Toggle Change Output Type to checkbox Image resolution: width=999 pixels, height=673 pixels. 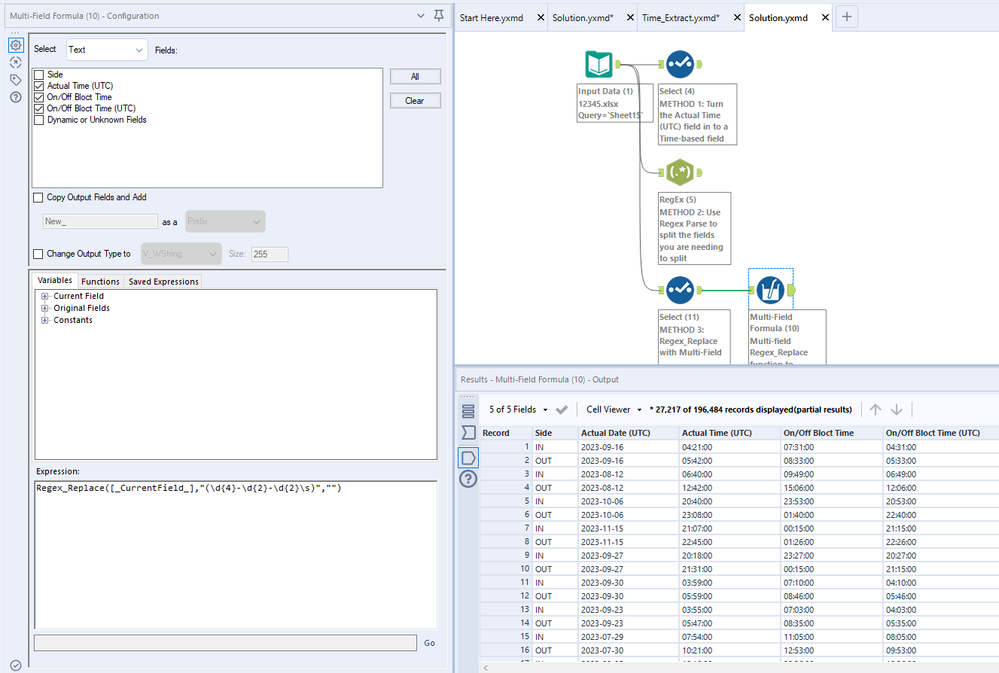[38, 254]
